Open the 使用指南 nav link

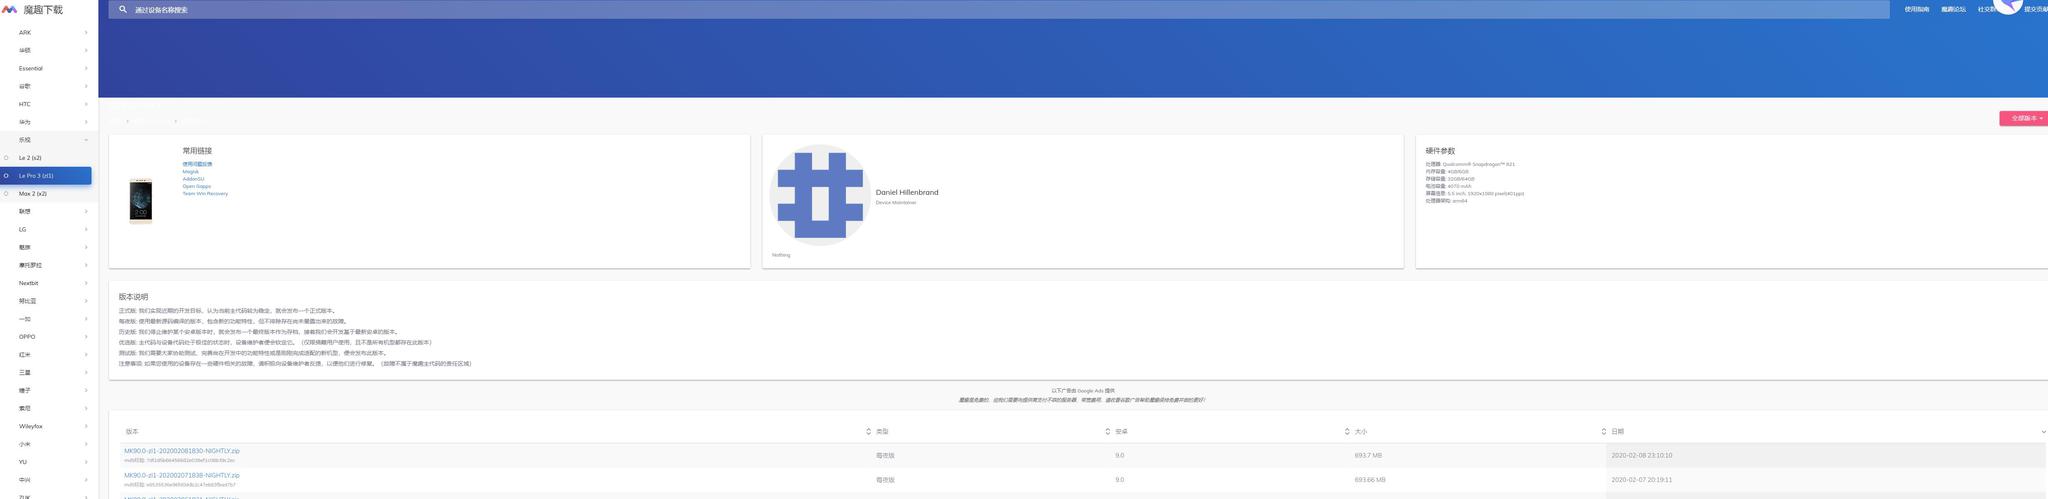coord(1917,9)
